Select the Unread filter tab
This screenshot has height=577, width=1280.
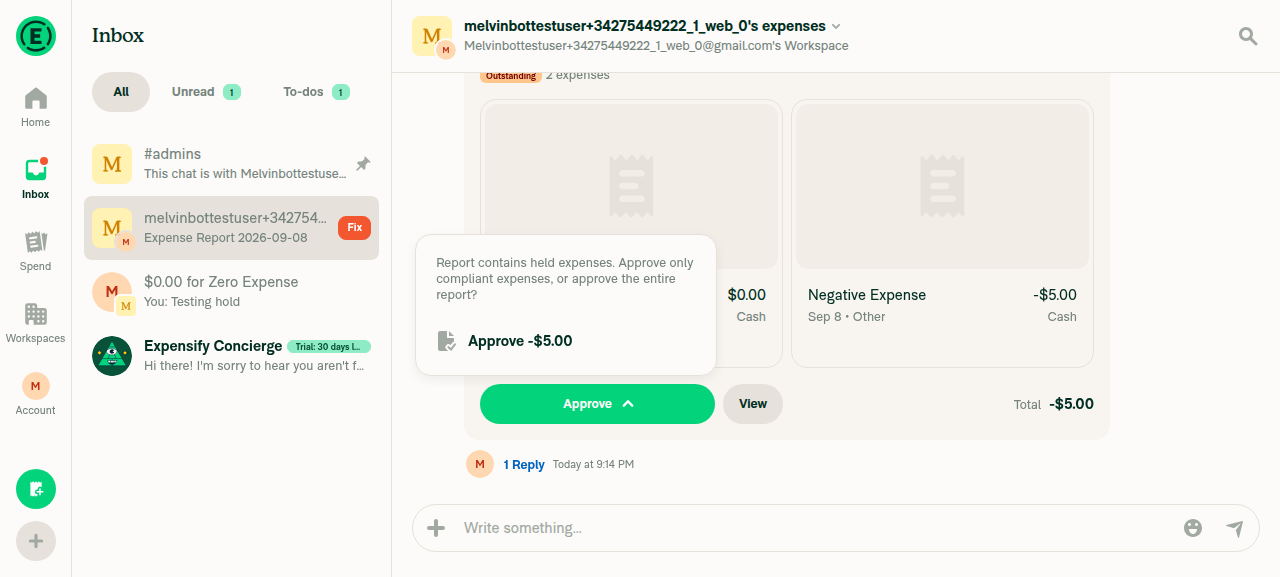(x=205, y=92)
